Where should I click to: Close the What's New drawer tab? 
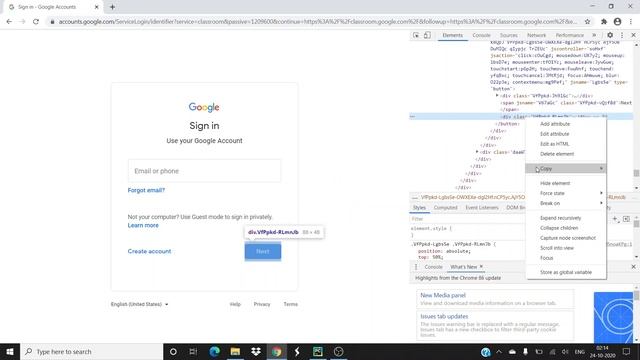point(481,267)
